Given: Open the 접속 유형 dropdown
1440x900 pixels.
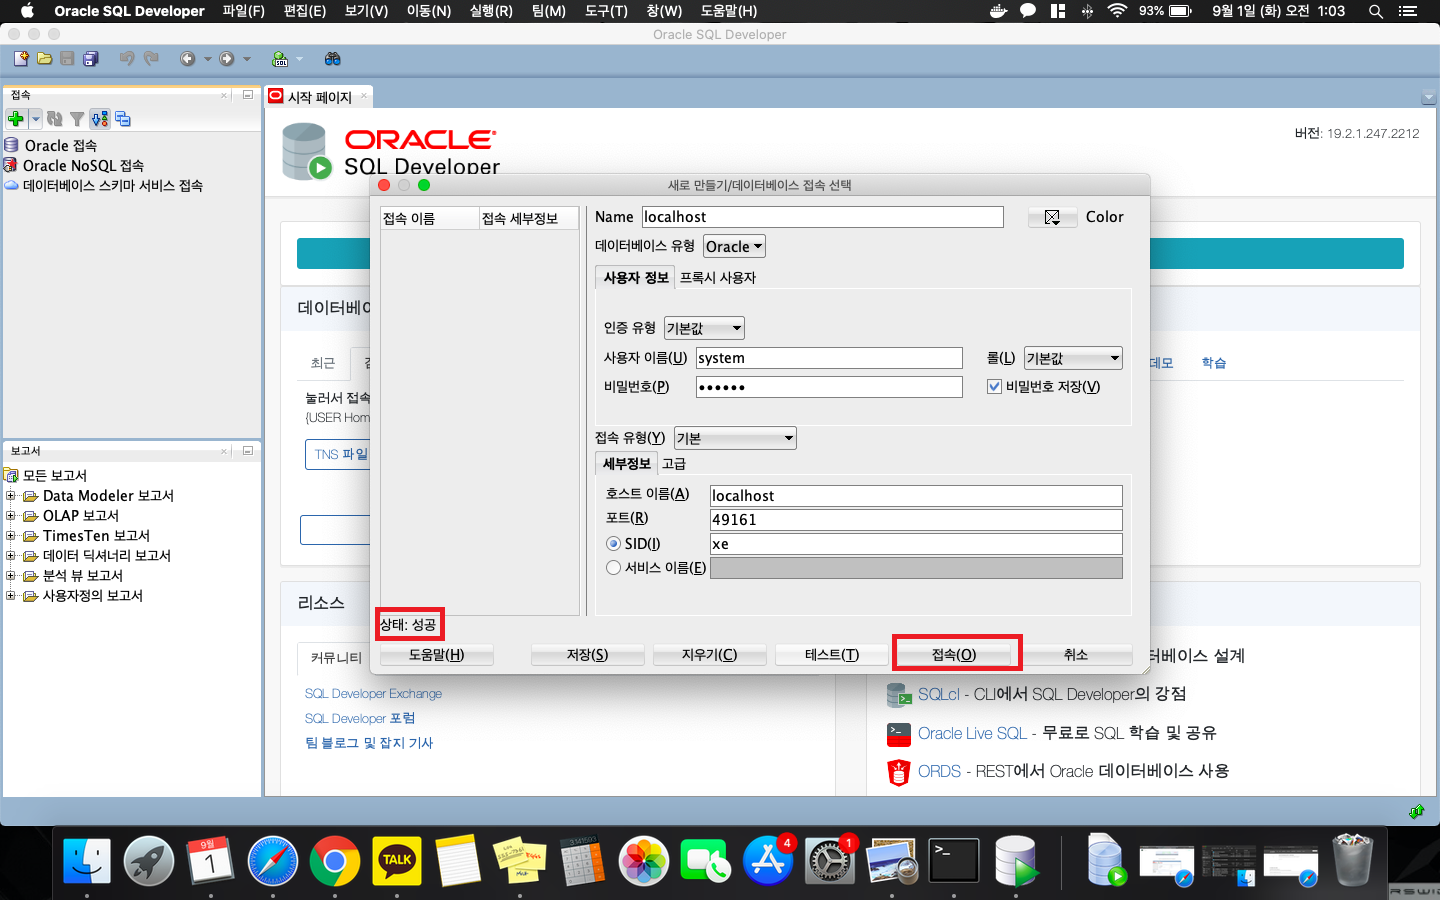Looking at the screenshot, I should tap(735, 438).
